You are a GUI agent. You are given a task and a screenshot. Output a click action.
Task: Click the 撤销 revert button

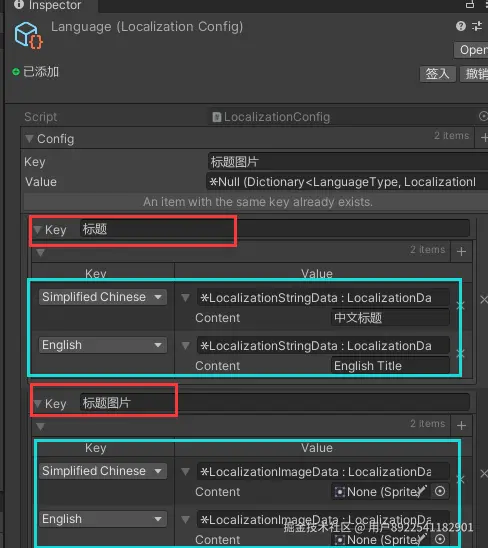tap(474, 74)
